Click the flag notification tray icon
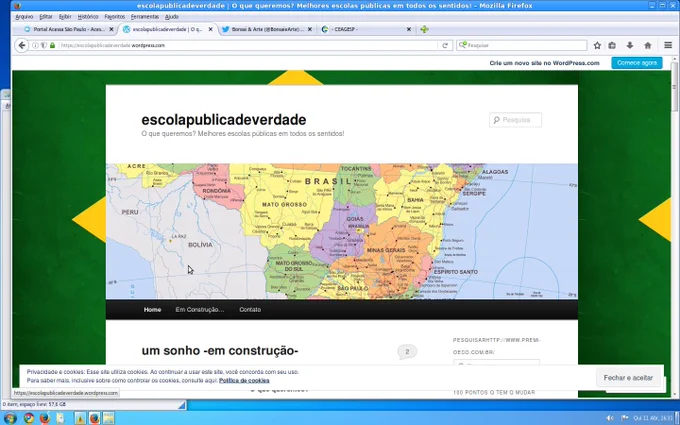The image size is (680, 425). (624, 418)
